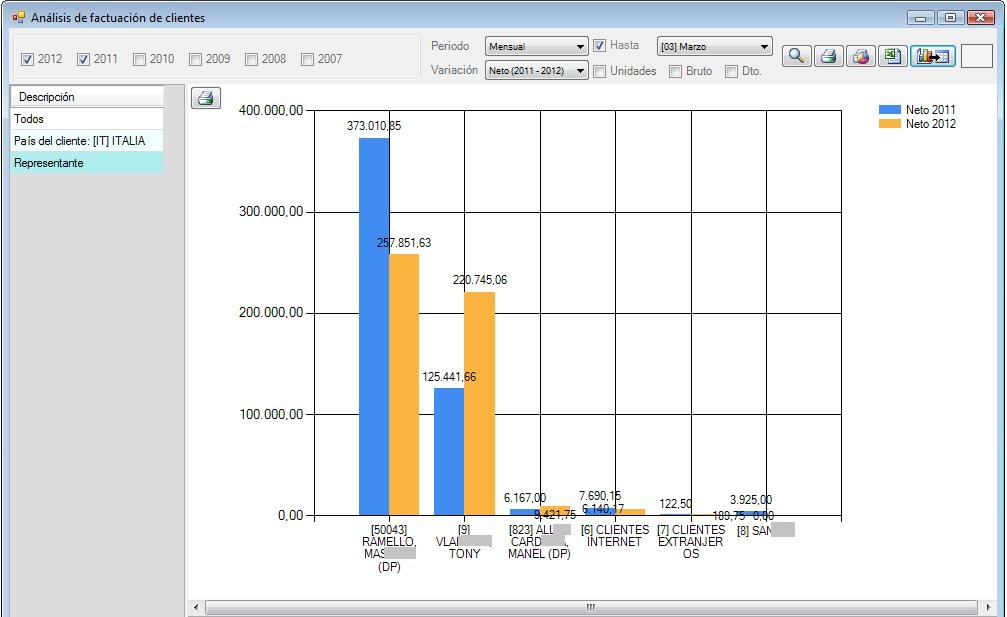This screenshot has width=1007, height=617.
Task: Open the Periodo Mensual dropdown
Action: tap(537, 47)
